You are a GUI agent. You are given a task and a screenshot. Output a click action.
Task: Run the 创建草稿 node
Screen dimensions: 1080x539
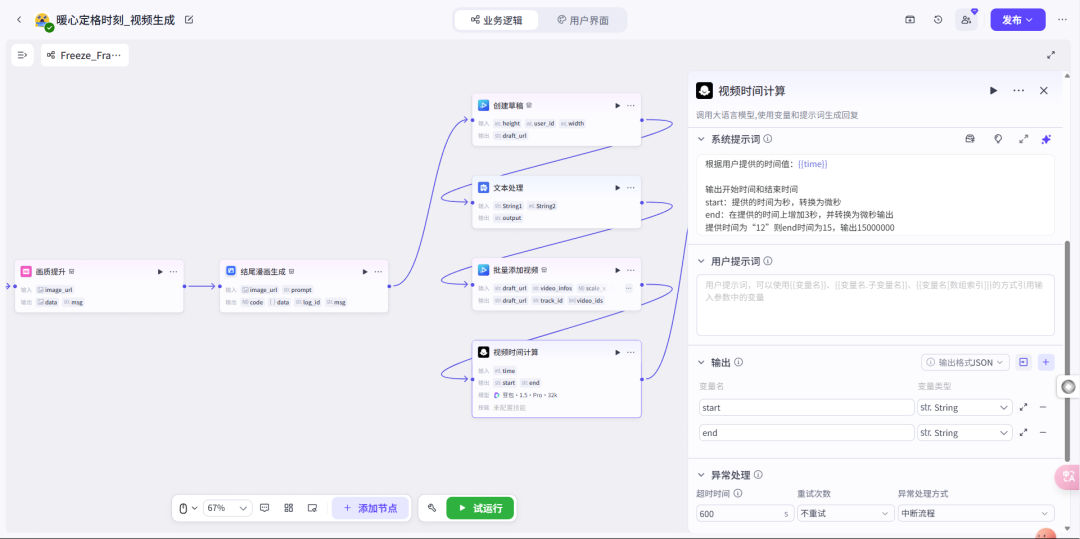(618, 105)
